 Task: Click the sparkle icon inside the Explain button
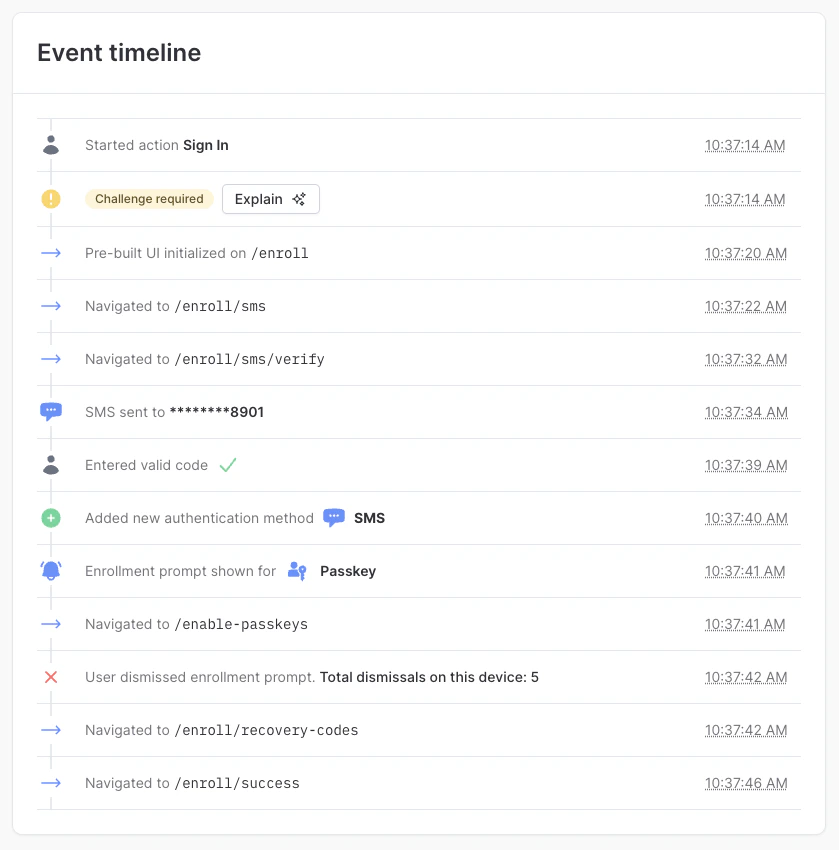[300, 199]
